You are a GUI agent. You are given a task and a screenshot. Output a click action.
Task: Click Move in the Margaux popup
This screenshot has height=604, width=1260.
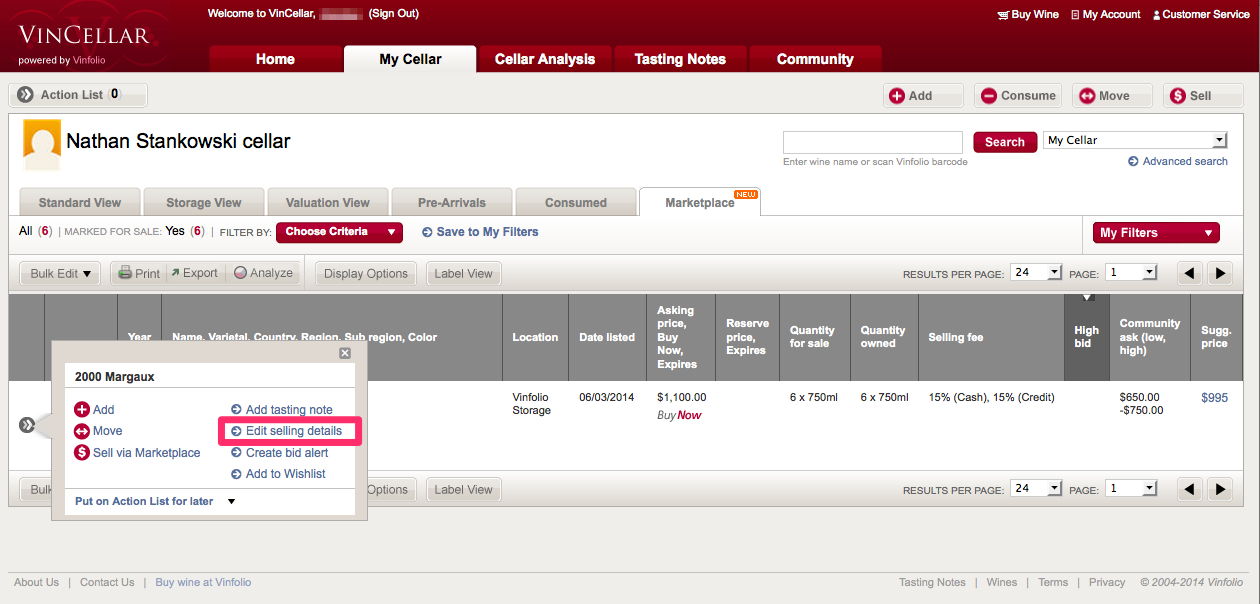(x=98, y=431)
